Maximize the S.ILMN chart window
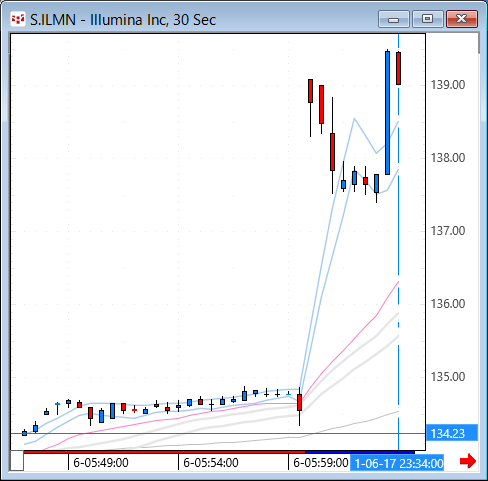Viewport: 488px width, 481px height. [x=427, y=19]
